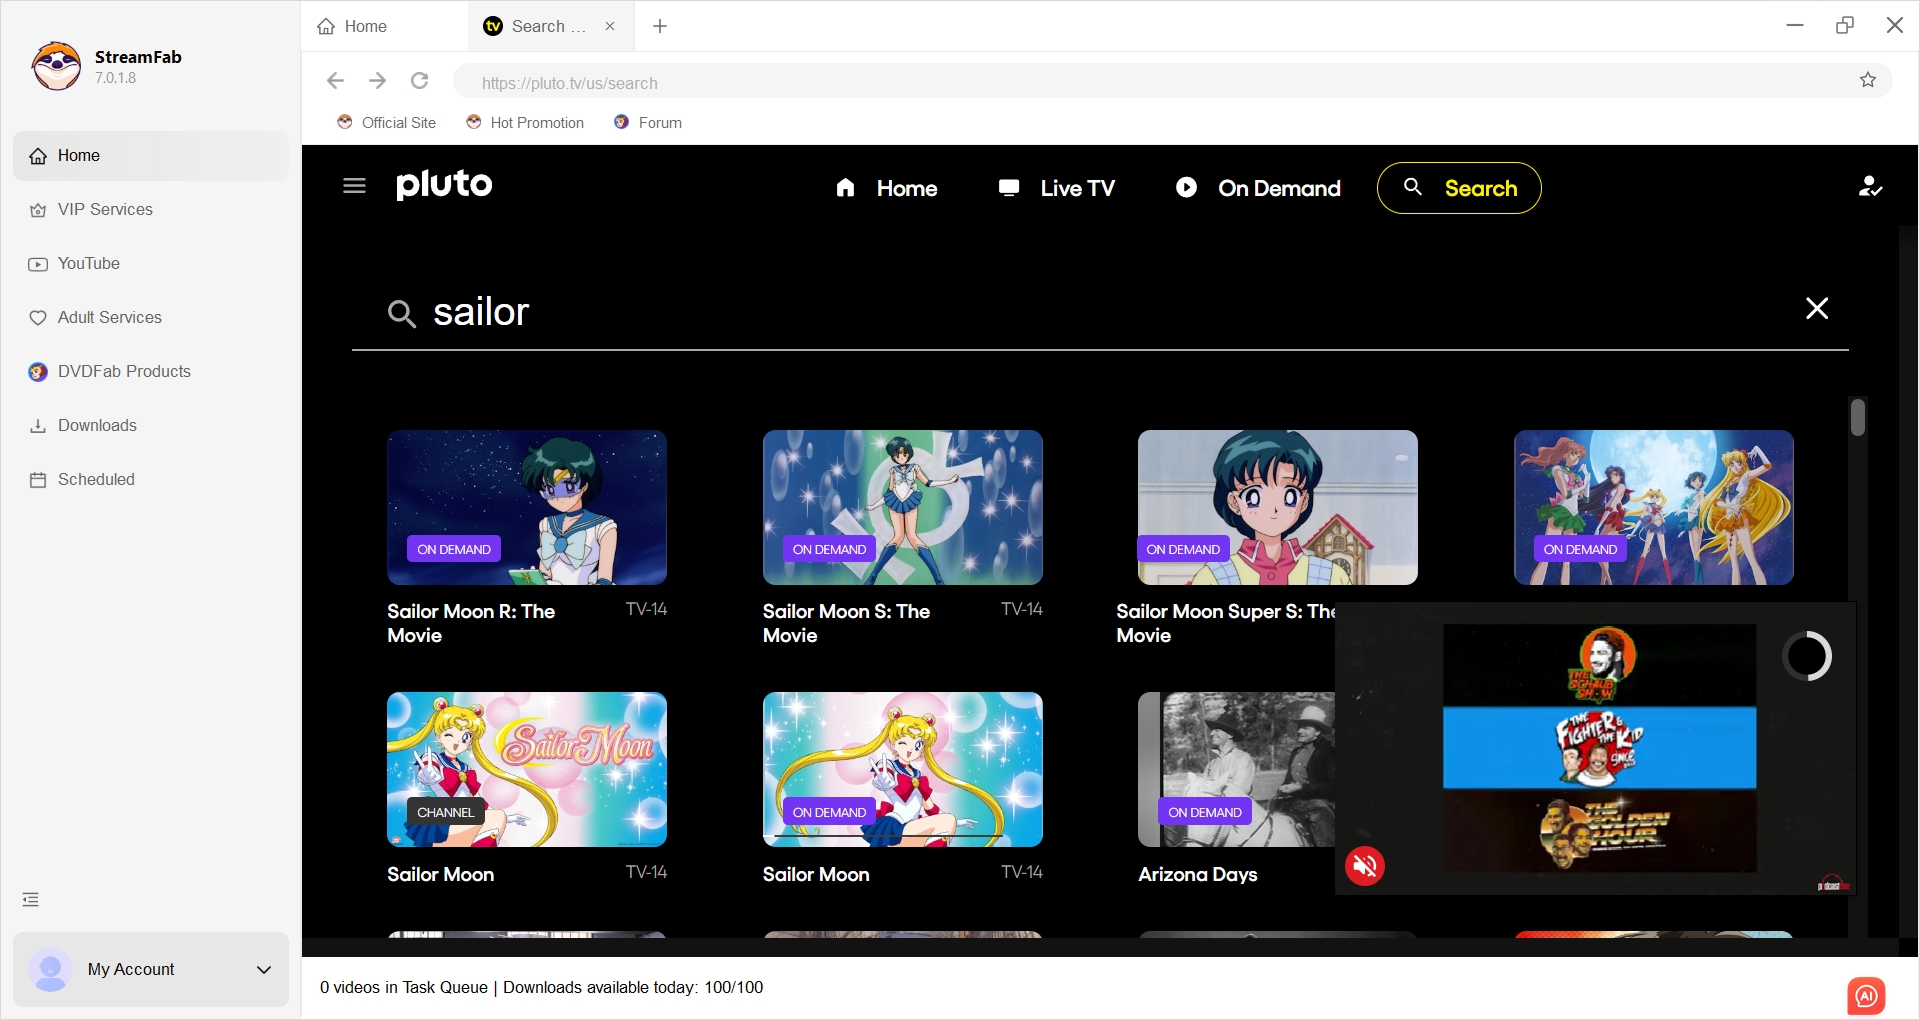The image size is (1920, 1020).
Task: Open the AI assistant orange icon
Action: point(1866,995)
